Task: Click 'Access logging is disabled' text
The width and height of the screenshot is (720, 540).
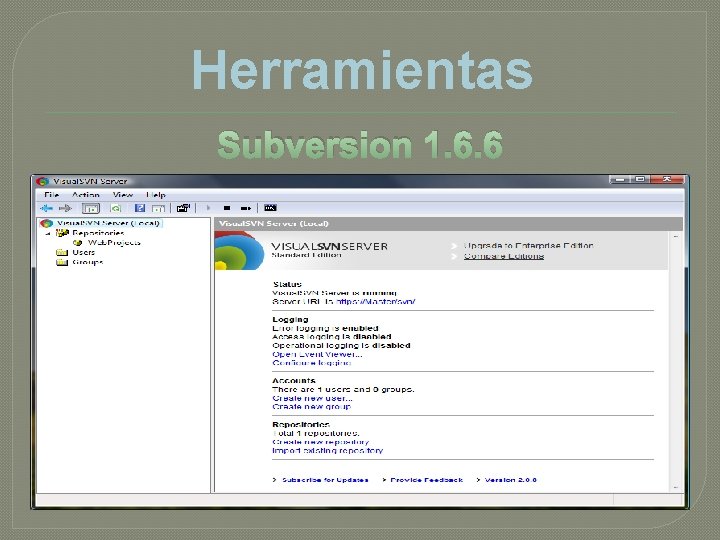Action: point(332,337)
